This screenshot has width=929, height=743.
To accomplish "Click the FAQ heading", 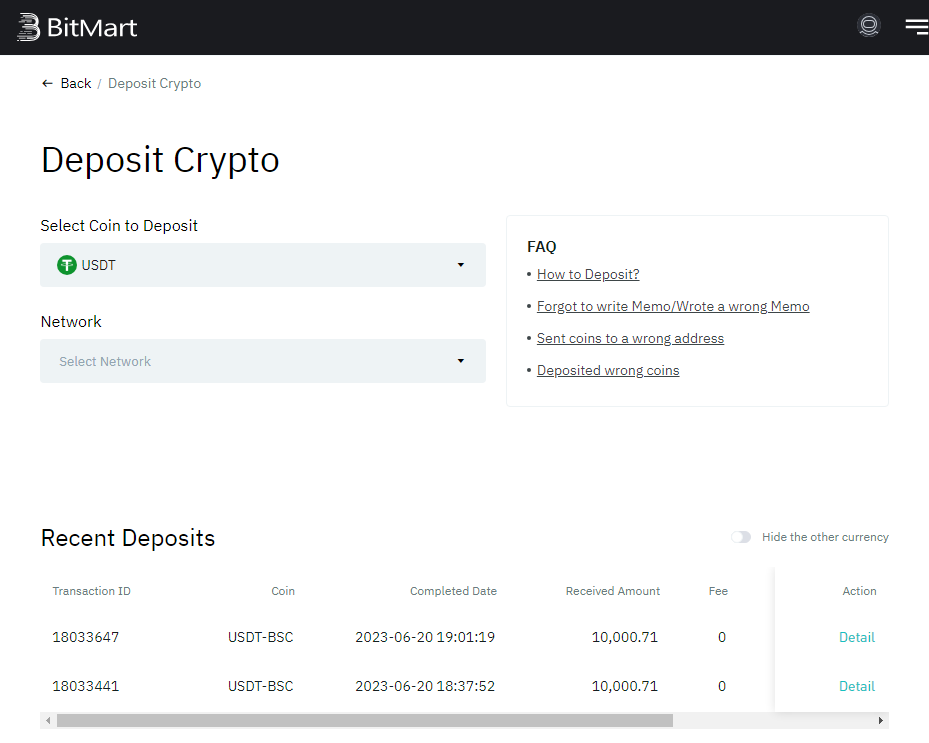I will 542,246.
